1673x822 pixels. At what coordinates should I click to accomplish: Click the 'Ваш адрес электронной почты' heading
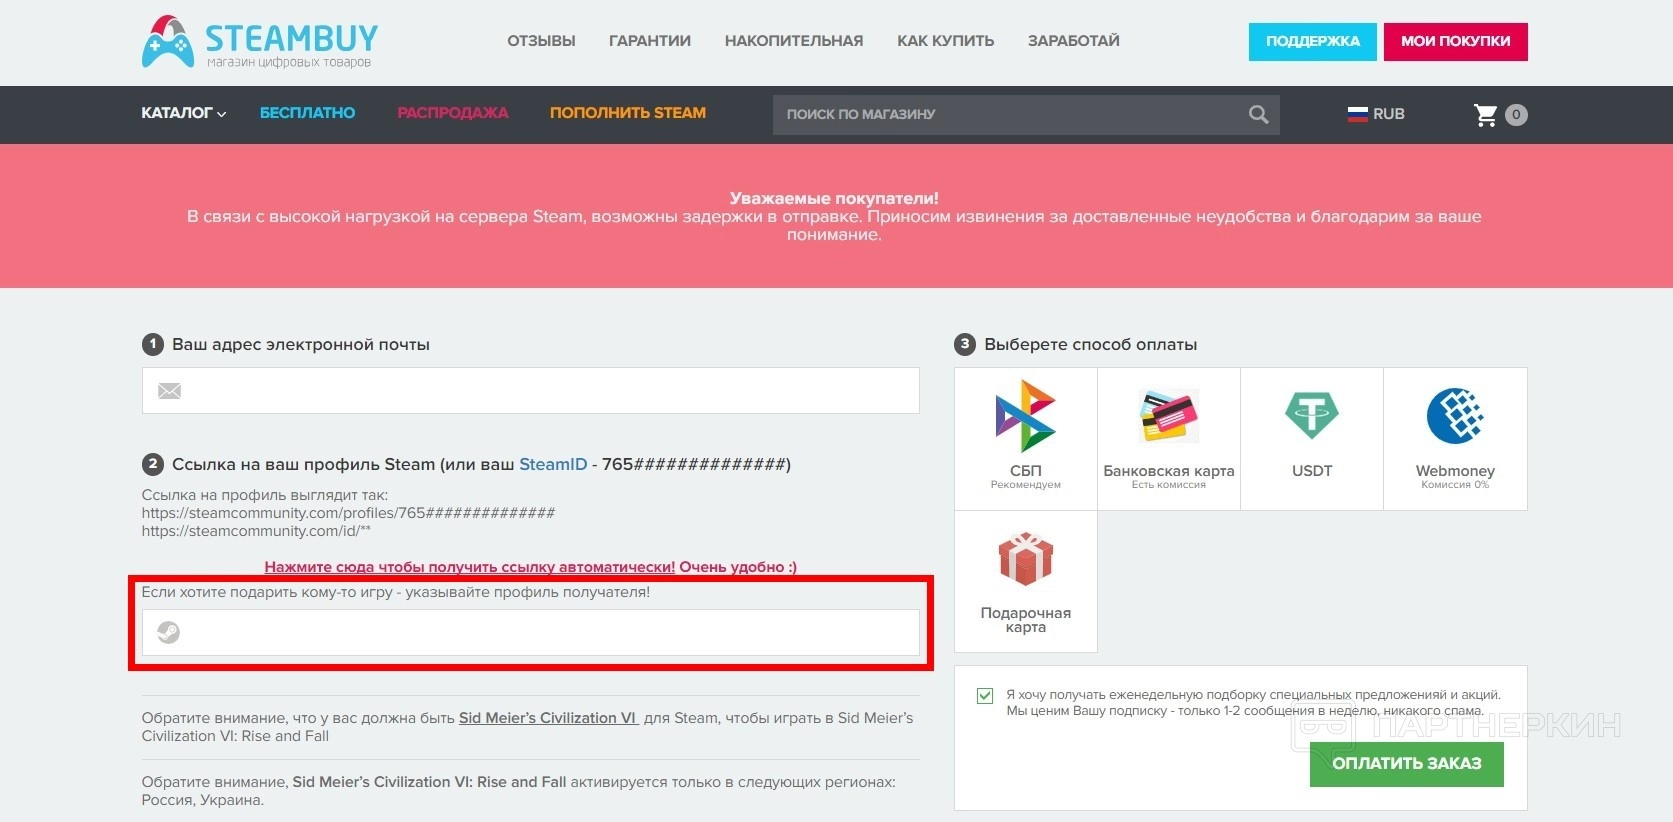[x=301, y=345]
